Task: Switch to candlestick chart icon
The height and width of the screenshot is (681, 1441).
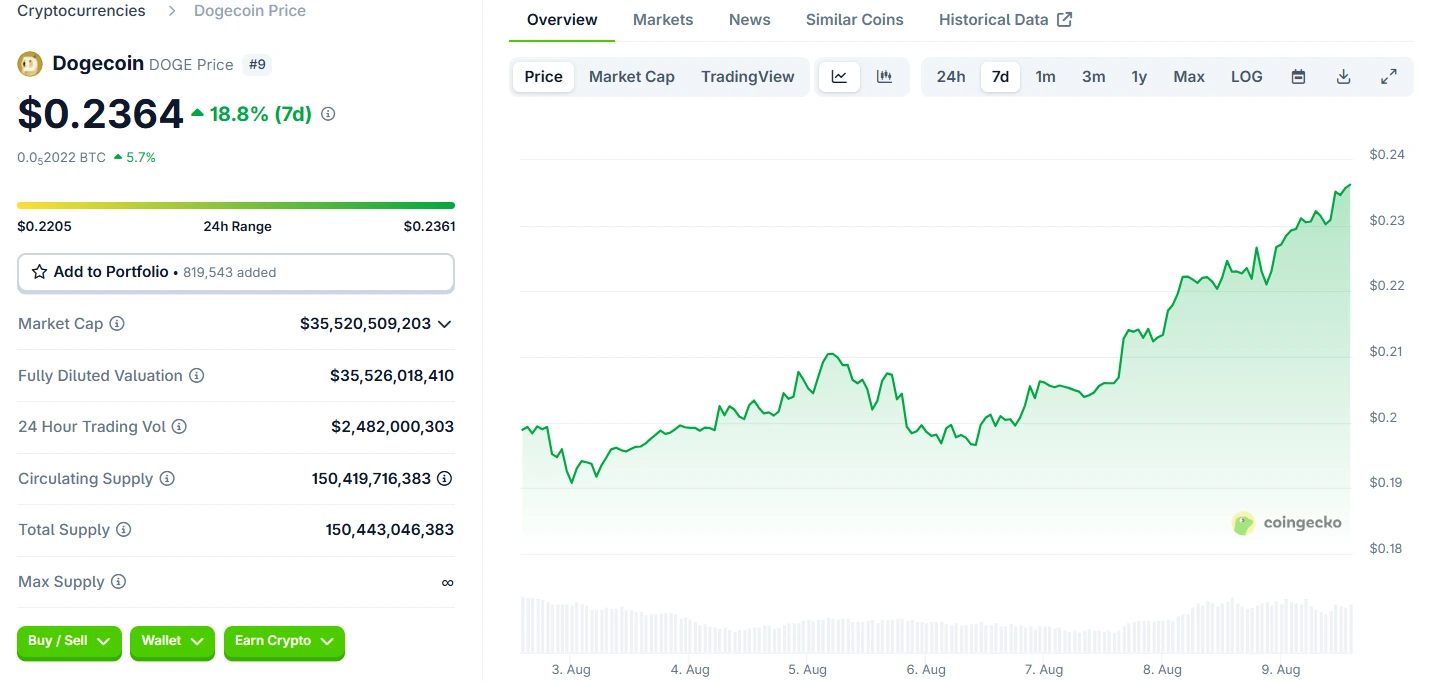Action: tap(884, 76)
